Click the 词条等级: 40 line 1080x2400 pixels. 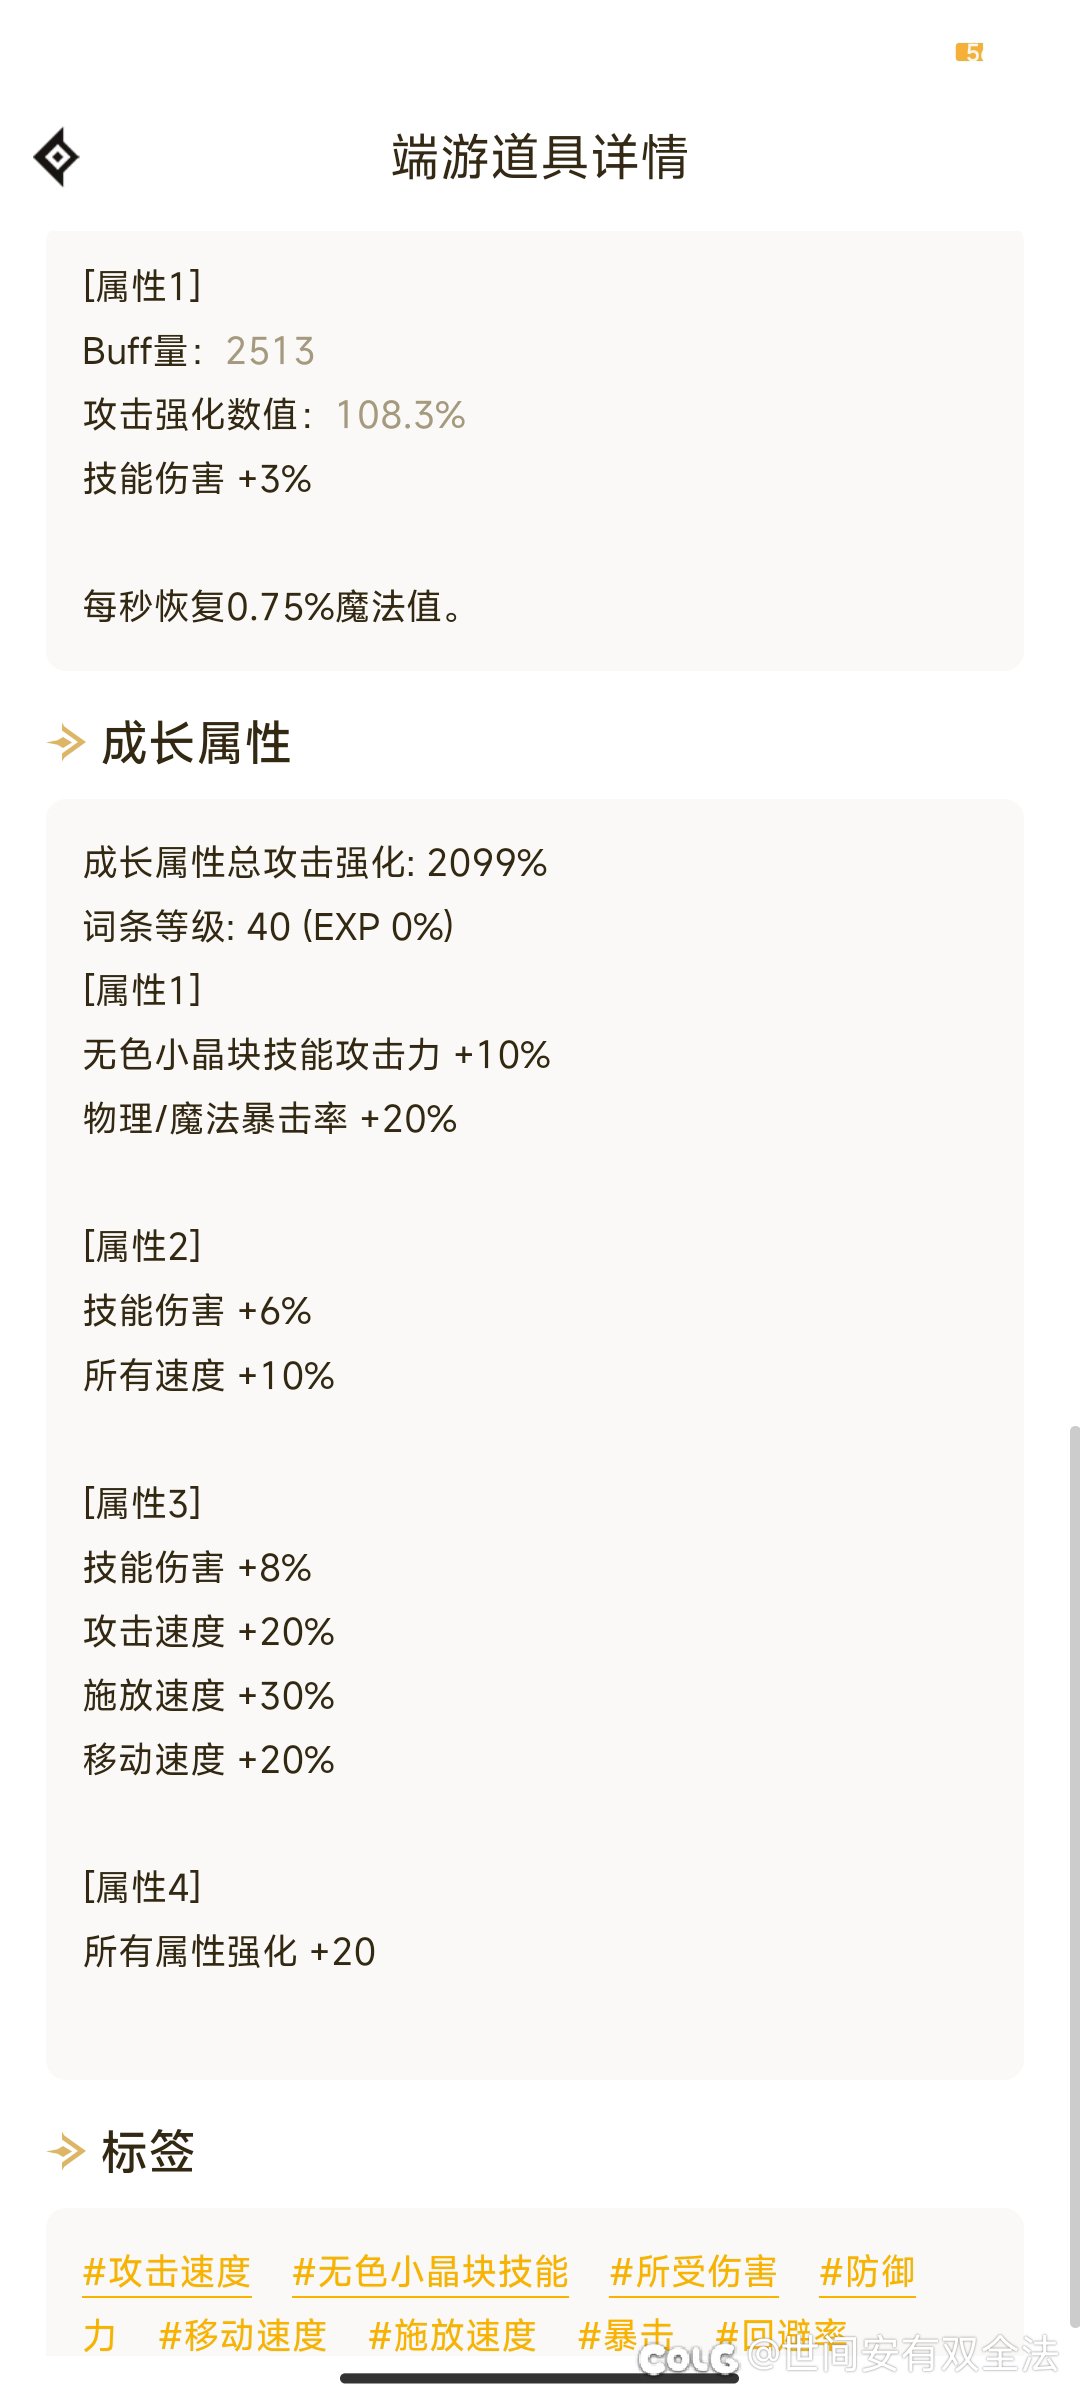pos(268,927)
